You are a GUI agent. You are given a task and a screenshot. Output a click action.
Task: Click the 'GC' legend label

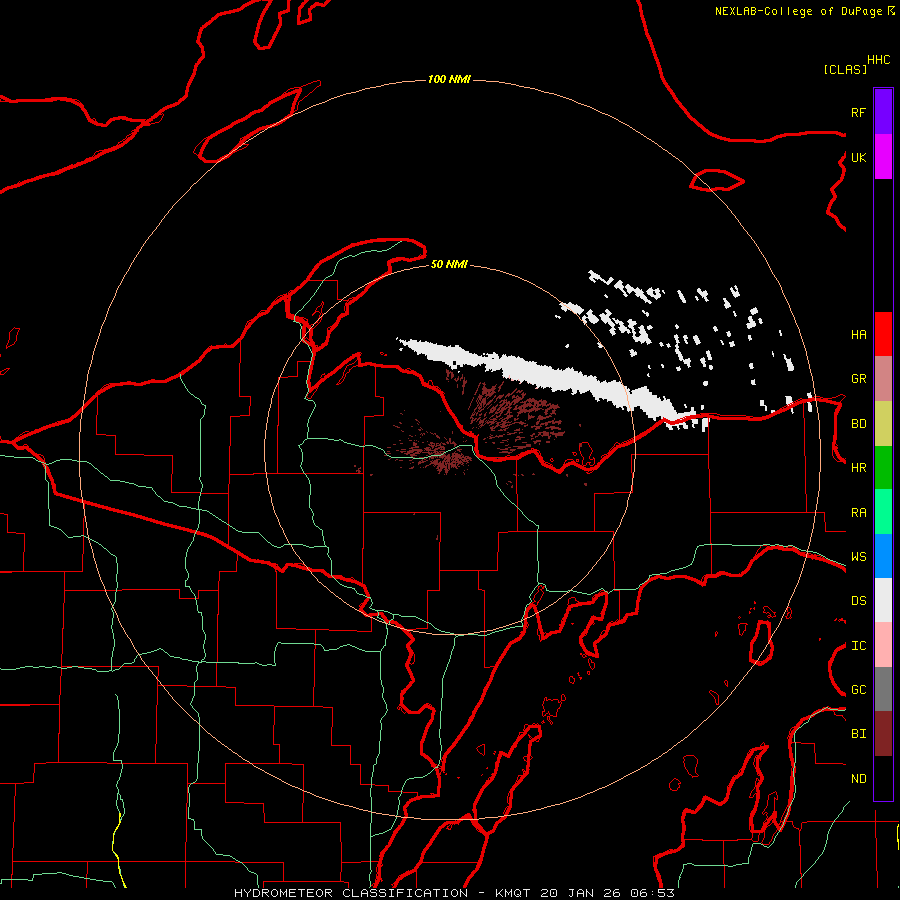click(858, 690)
